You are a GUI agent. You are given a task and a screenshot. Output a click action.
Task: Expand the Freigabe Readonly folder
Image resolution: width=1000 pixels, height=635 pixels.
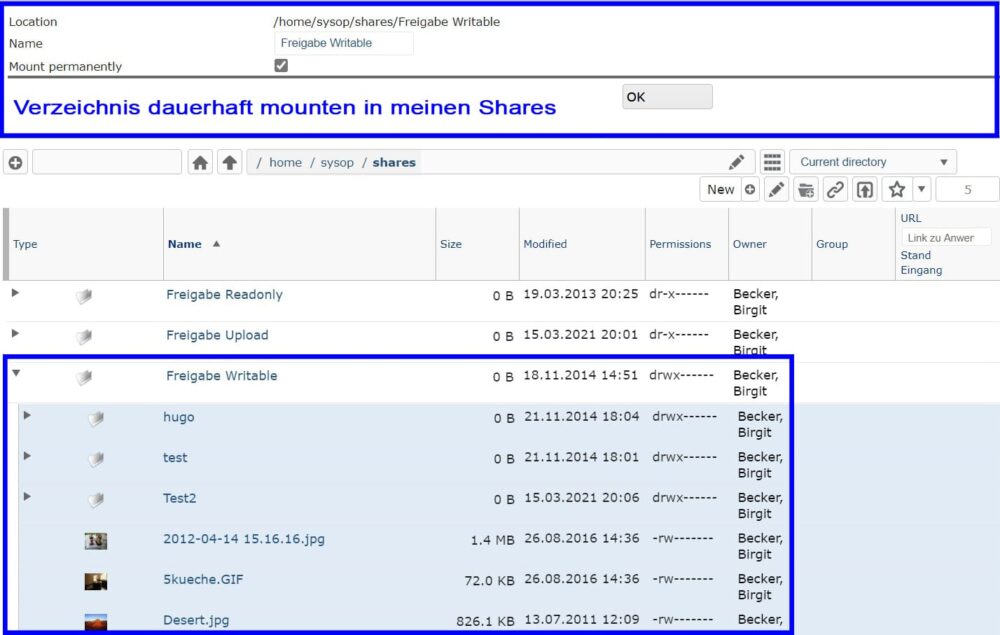pyautogui.click(x=16, y=293)
